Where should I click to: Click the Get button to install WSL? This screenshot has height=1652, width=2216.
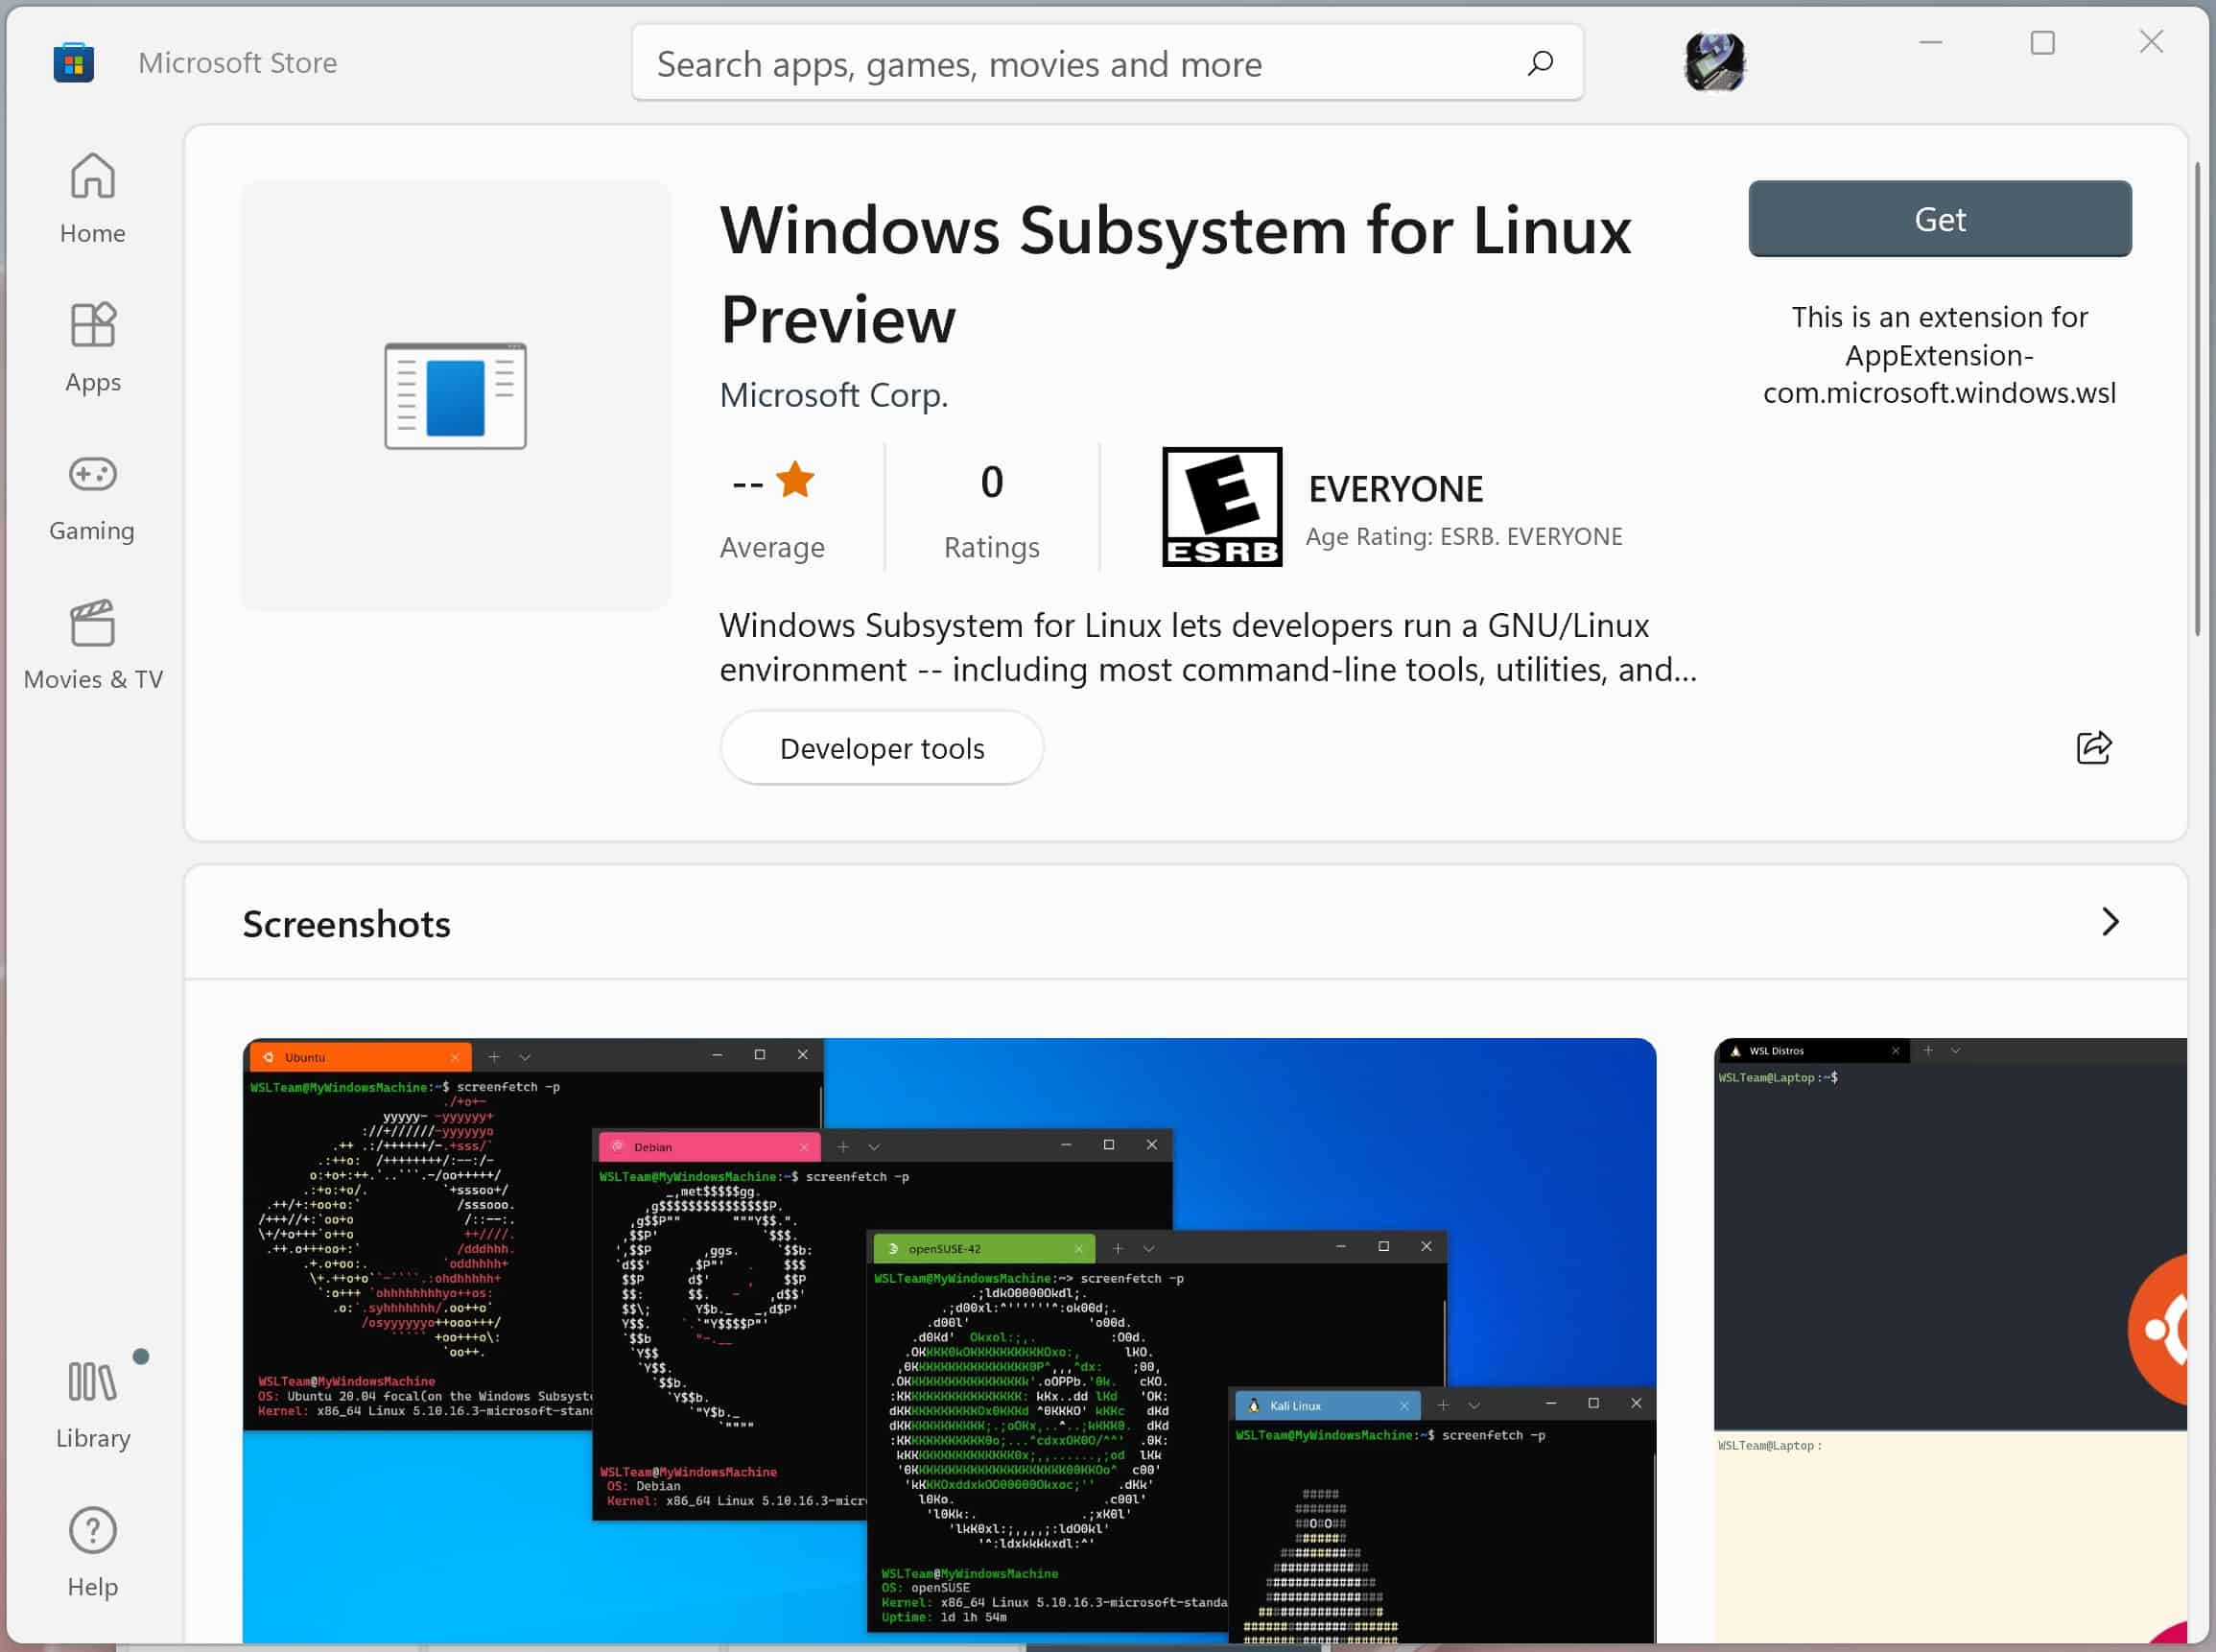1940,217
